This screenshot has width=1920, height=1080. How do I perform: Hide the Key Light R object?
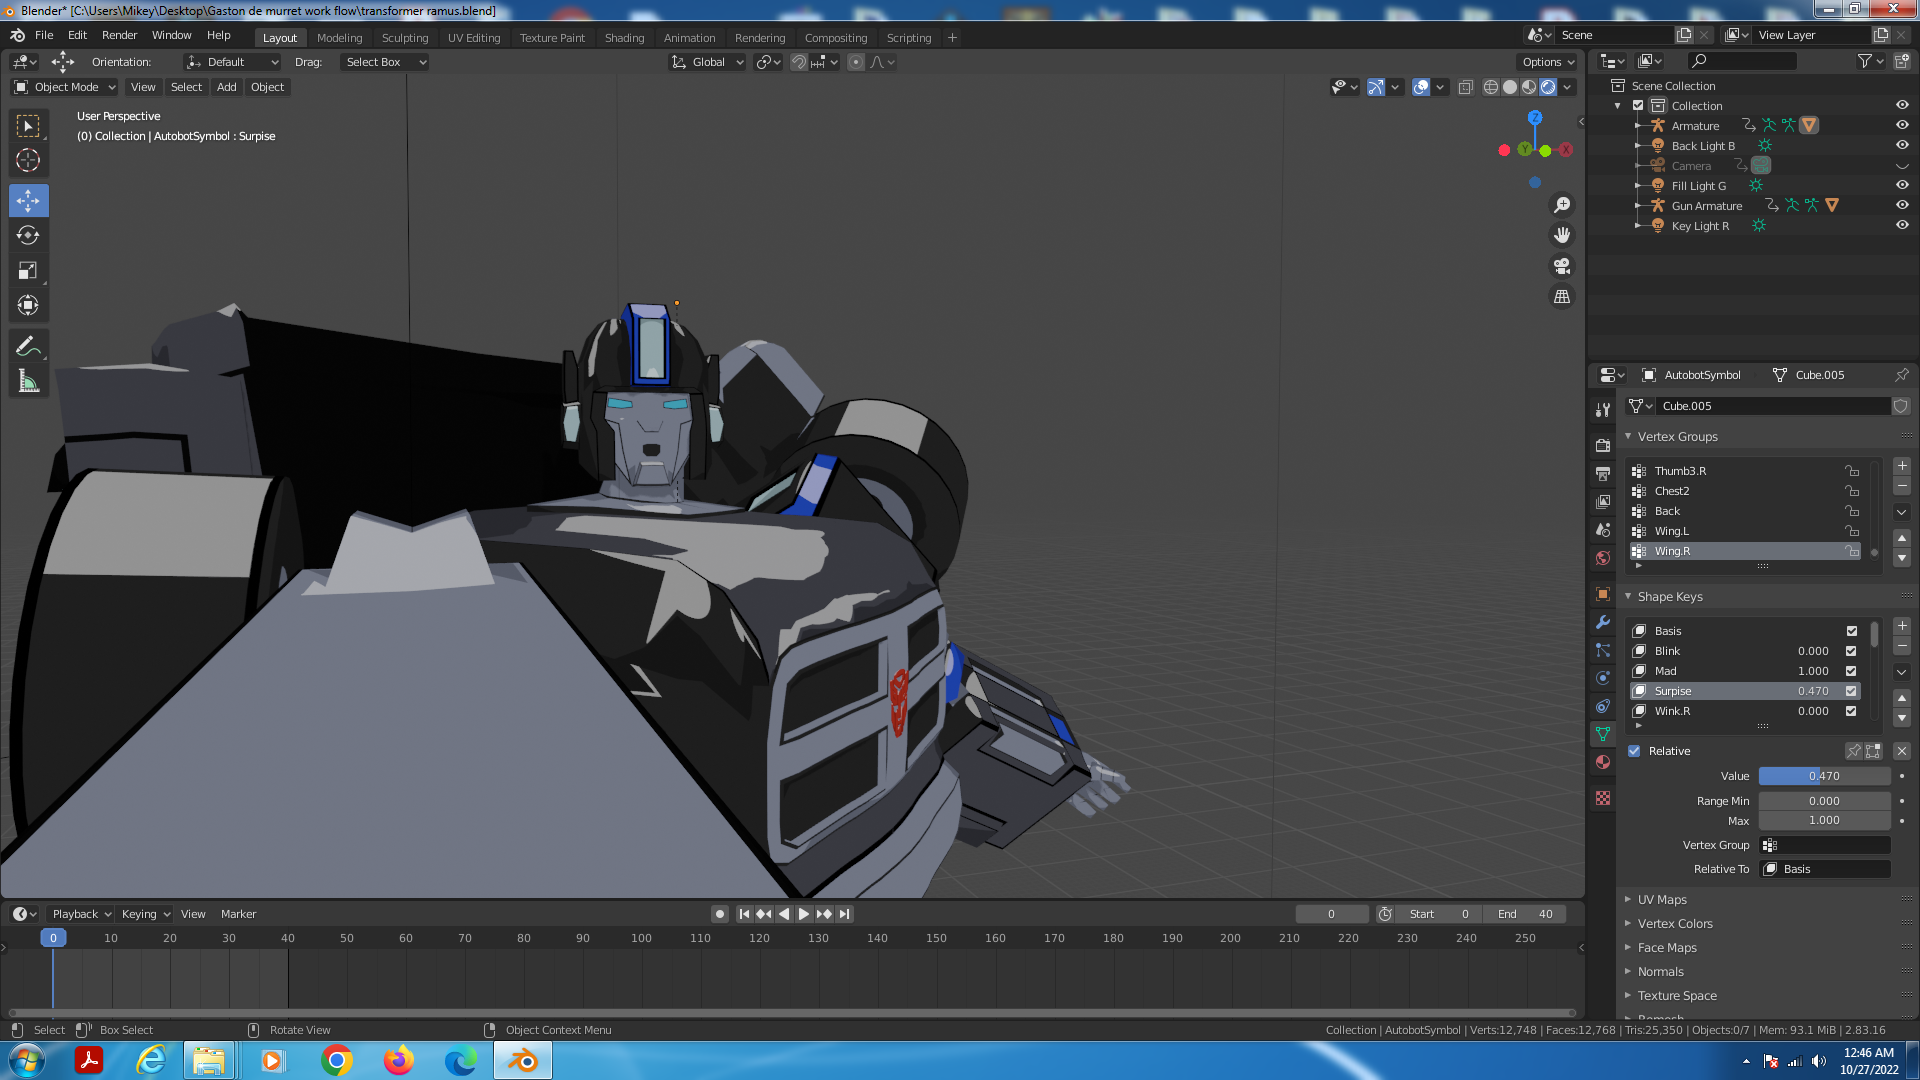1902,226
